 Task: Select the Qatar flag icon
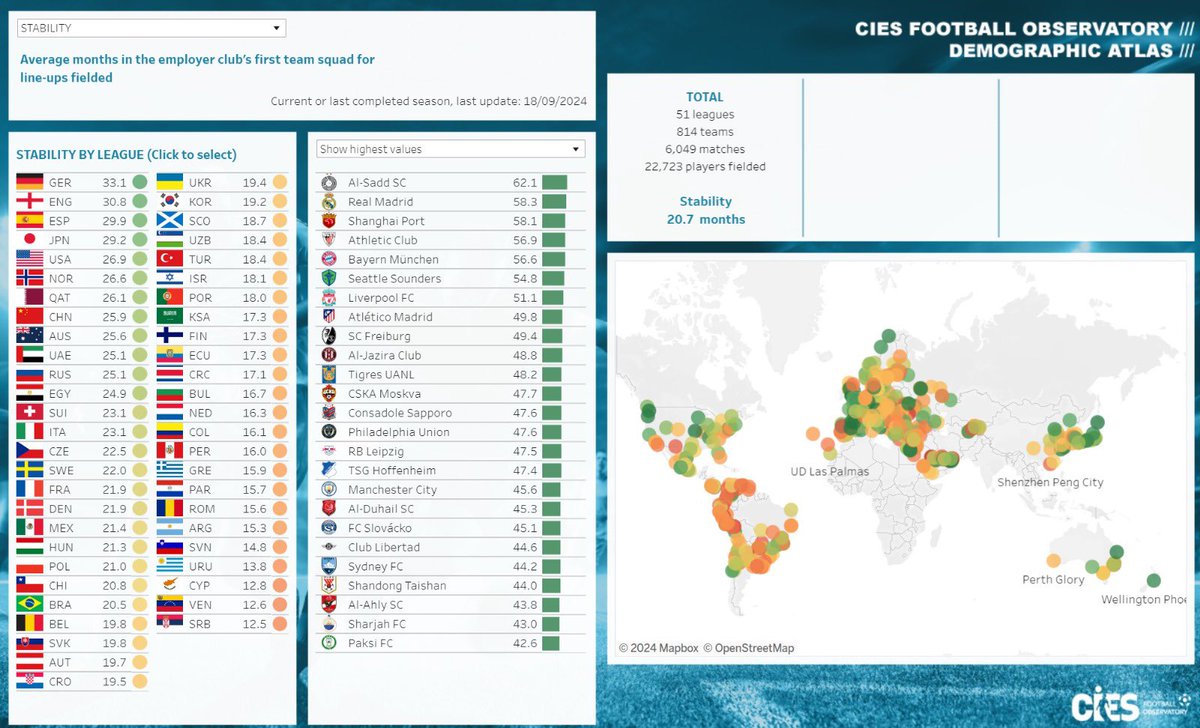click(x=30, y=298)
